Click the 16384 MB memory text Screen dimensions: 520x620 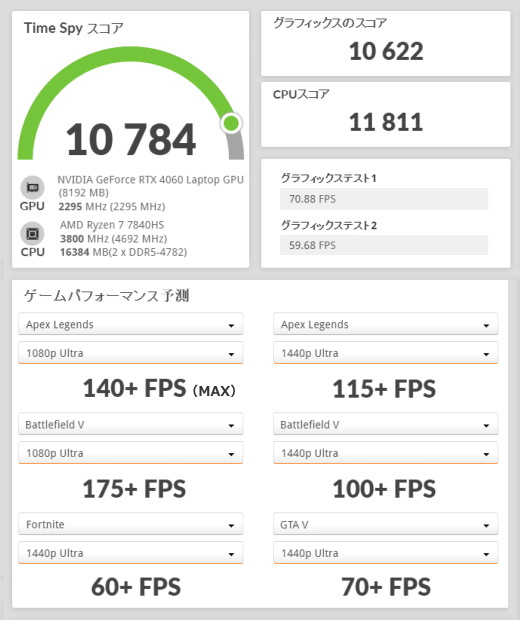(x=123, y=252)
